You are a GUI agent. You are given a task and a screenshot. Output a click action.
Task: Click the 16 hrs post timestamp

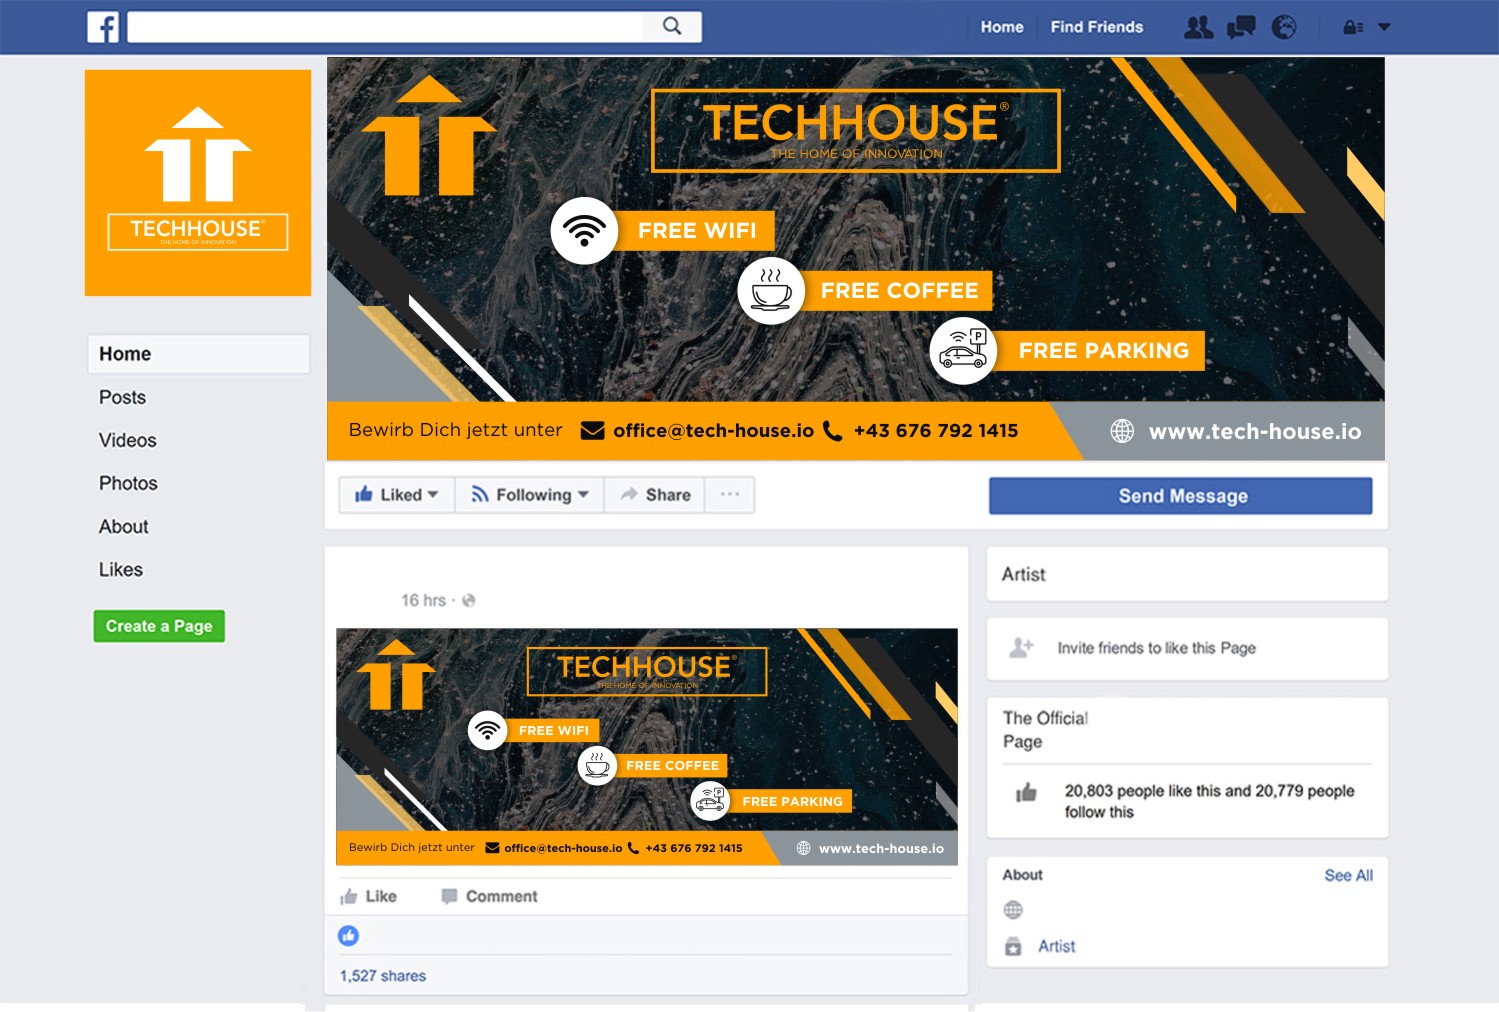tap(423, 600)
